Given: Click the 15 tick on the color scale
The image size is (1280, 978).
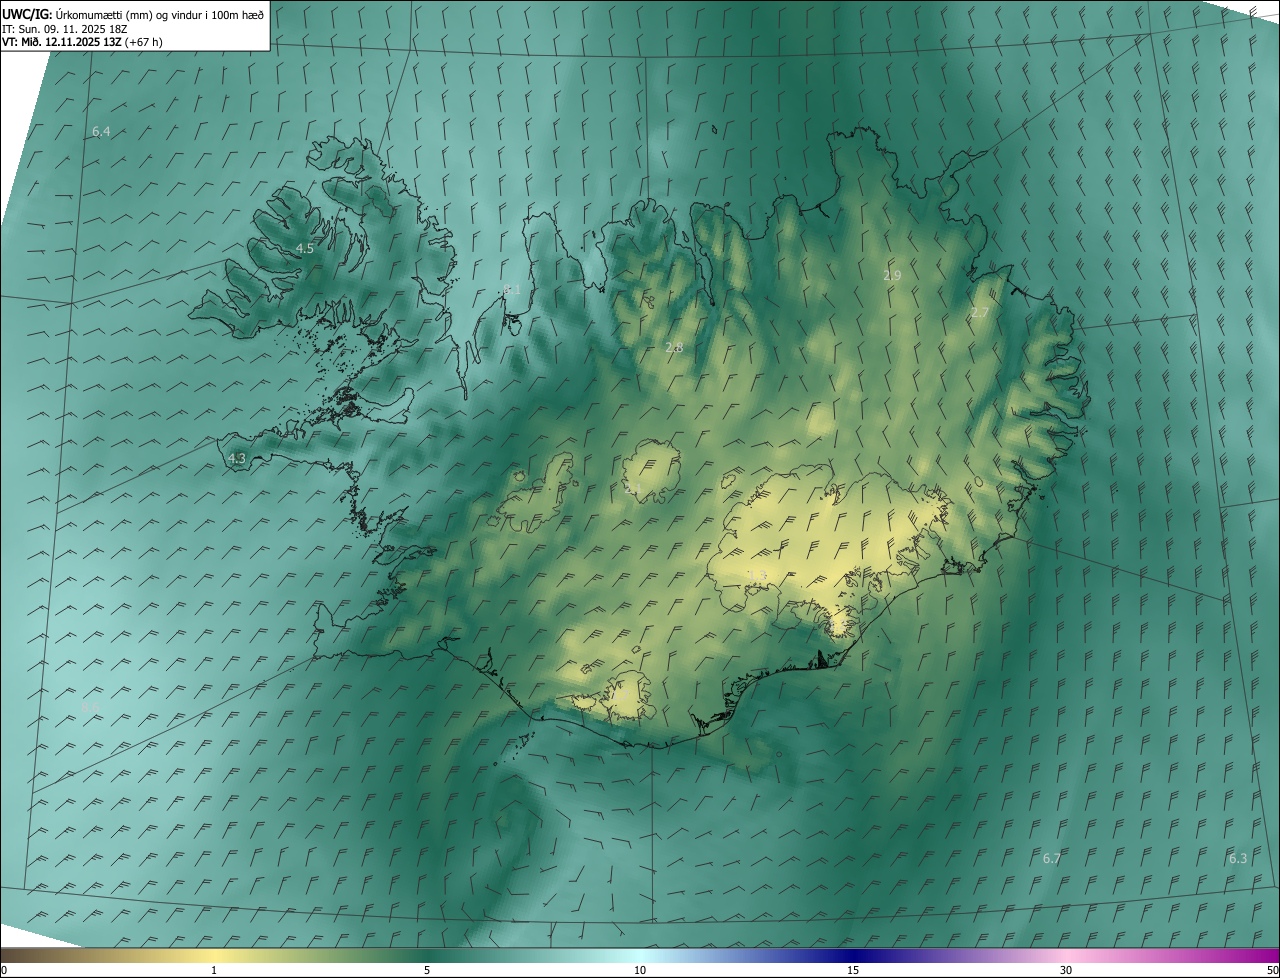Looking at the screenshot, I should pyautogui.click(x=853, y=970).
